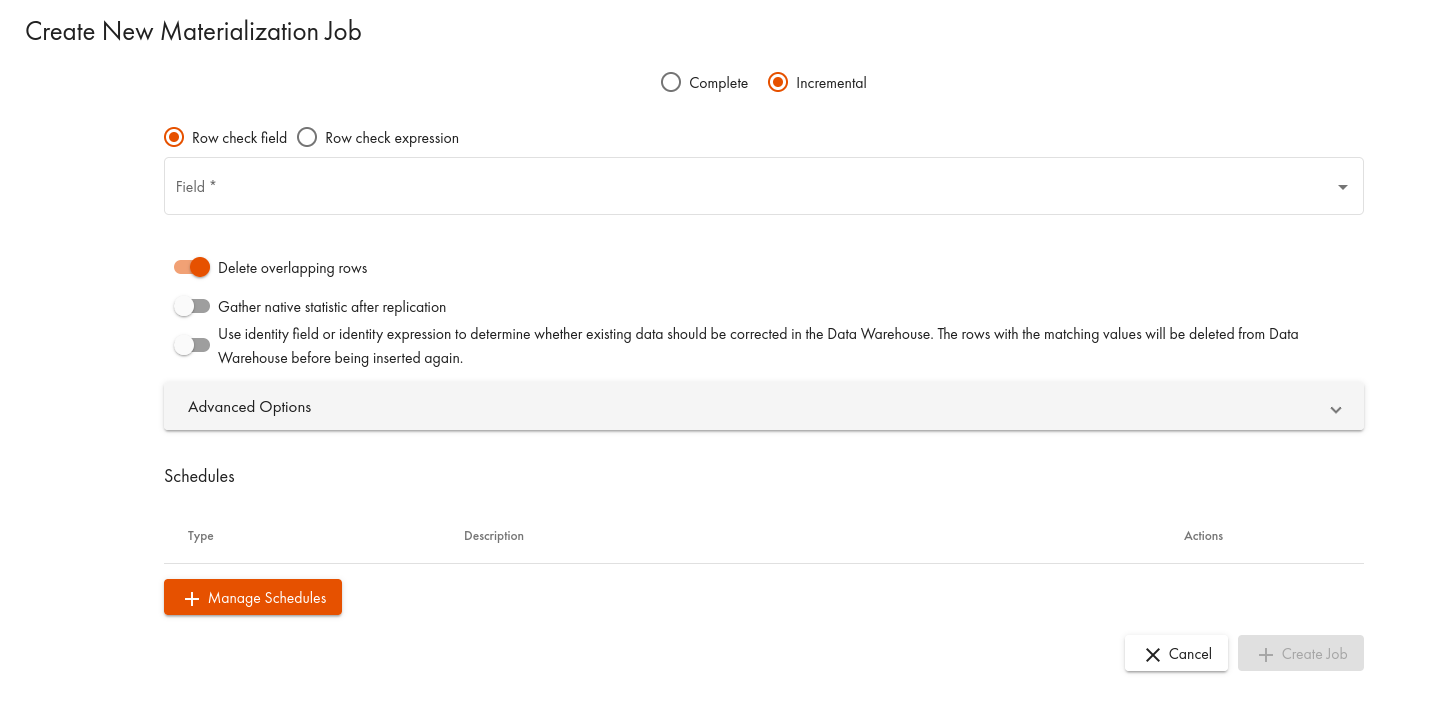Screen dimensions: 1445x702
Task: Click the empty Field input area
Action: 600,186
